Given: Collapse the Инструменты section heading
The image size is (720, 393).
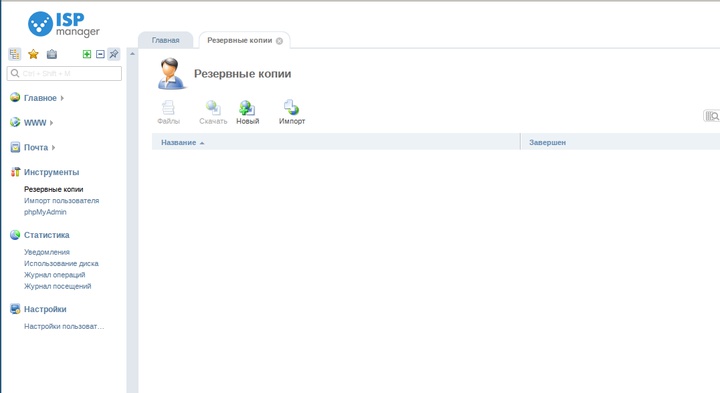Looking at the screenshot, I should (51, 172).
